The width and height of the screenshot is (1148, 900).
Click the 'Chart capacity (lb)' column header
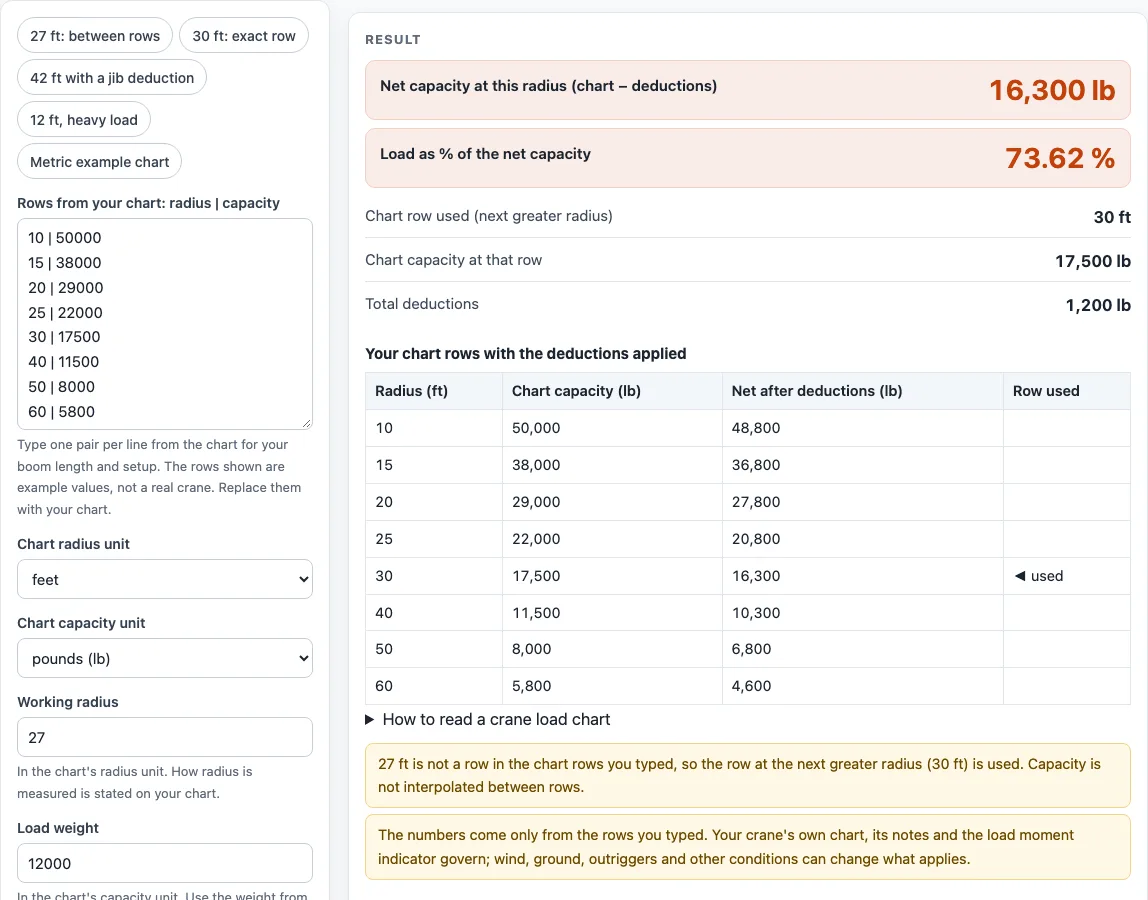click(576, 391)
